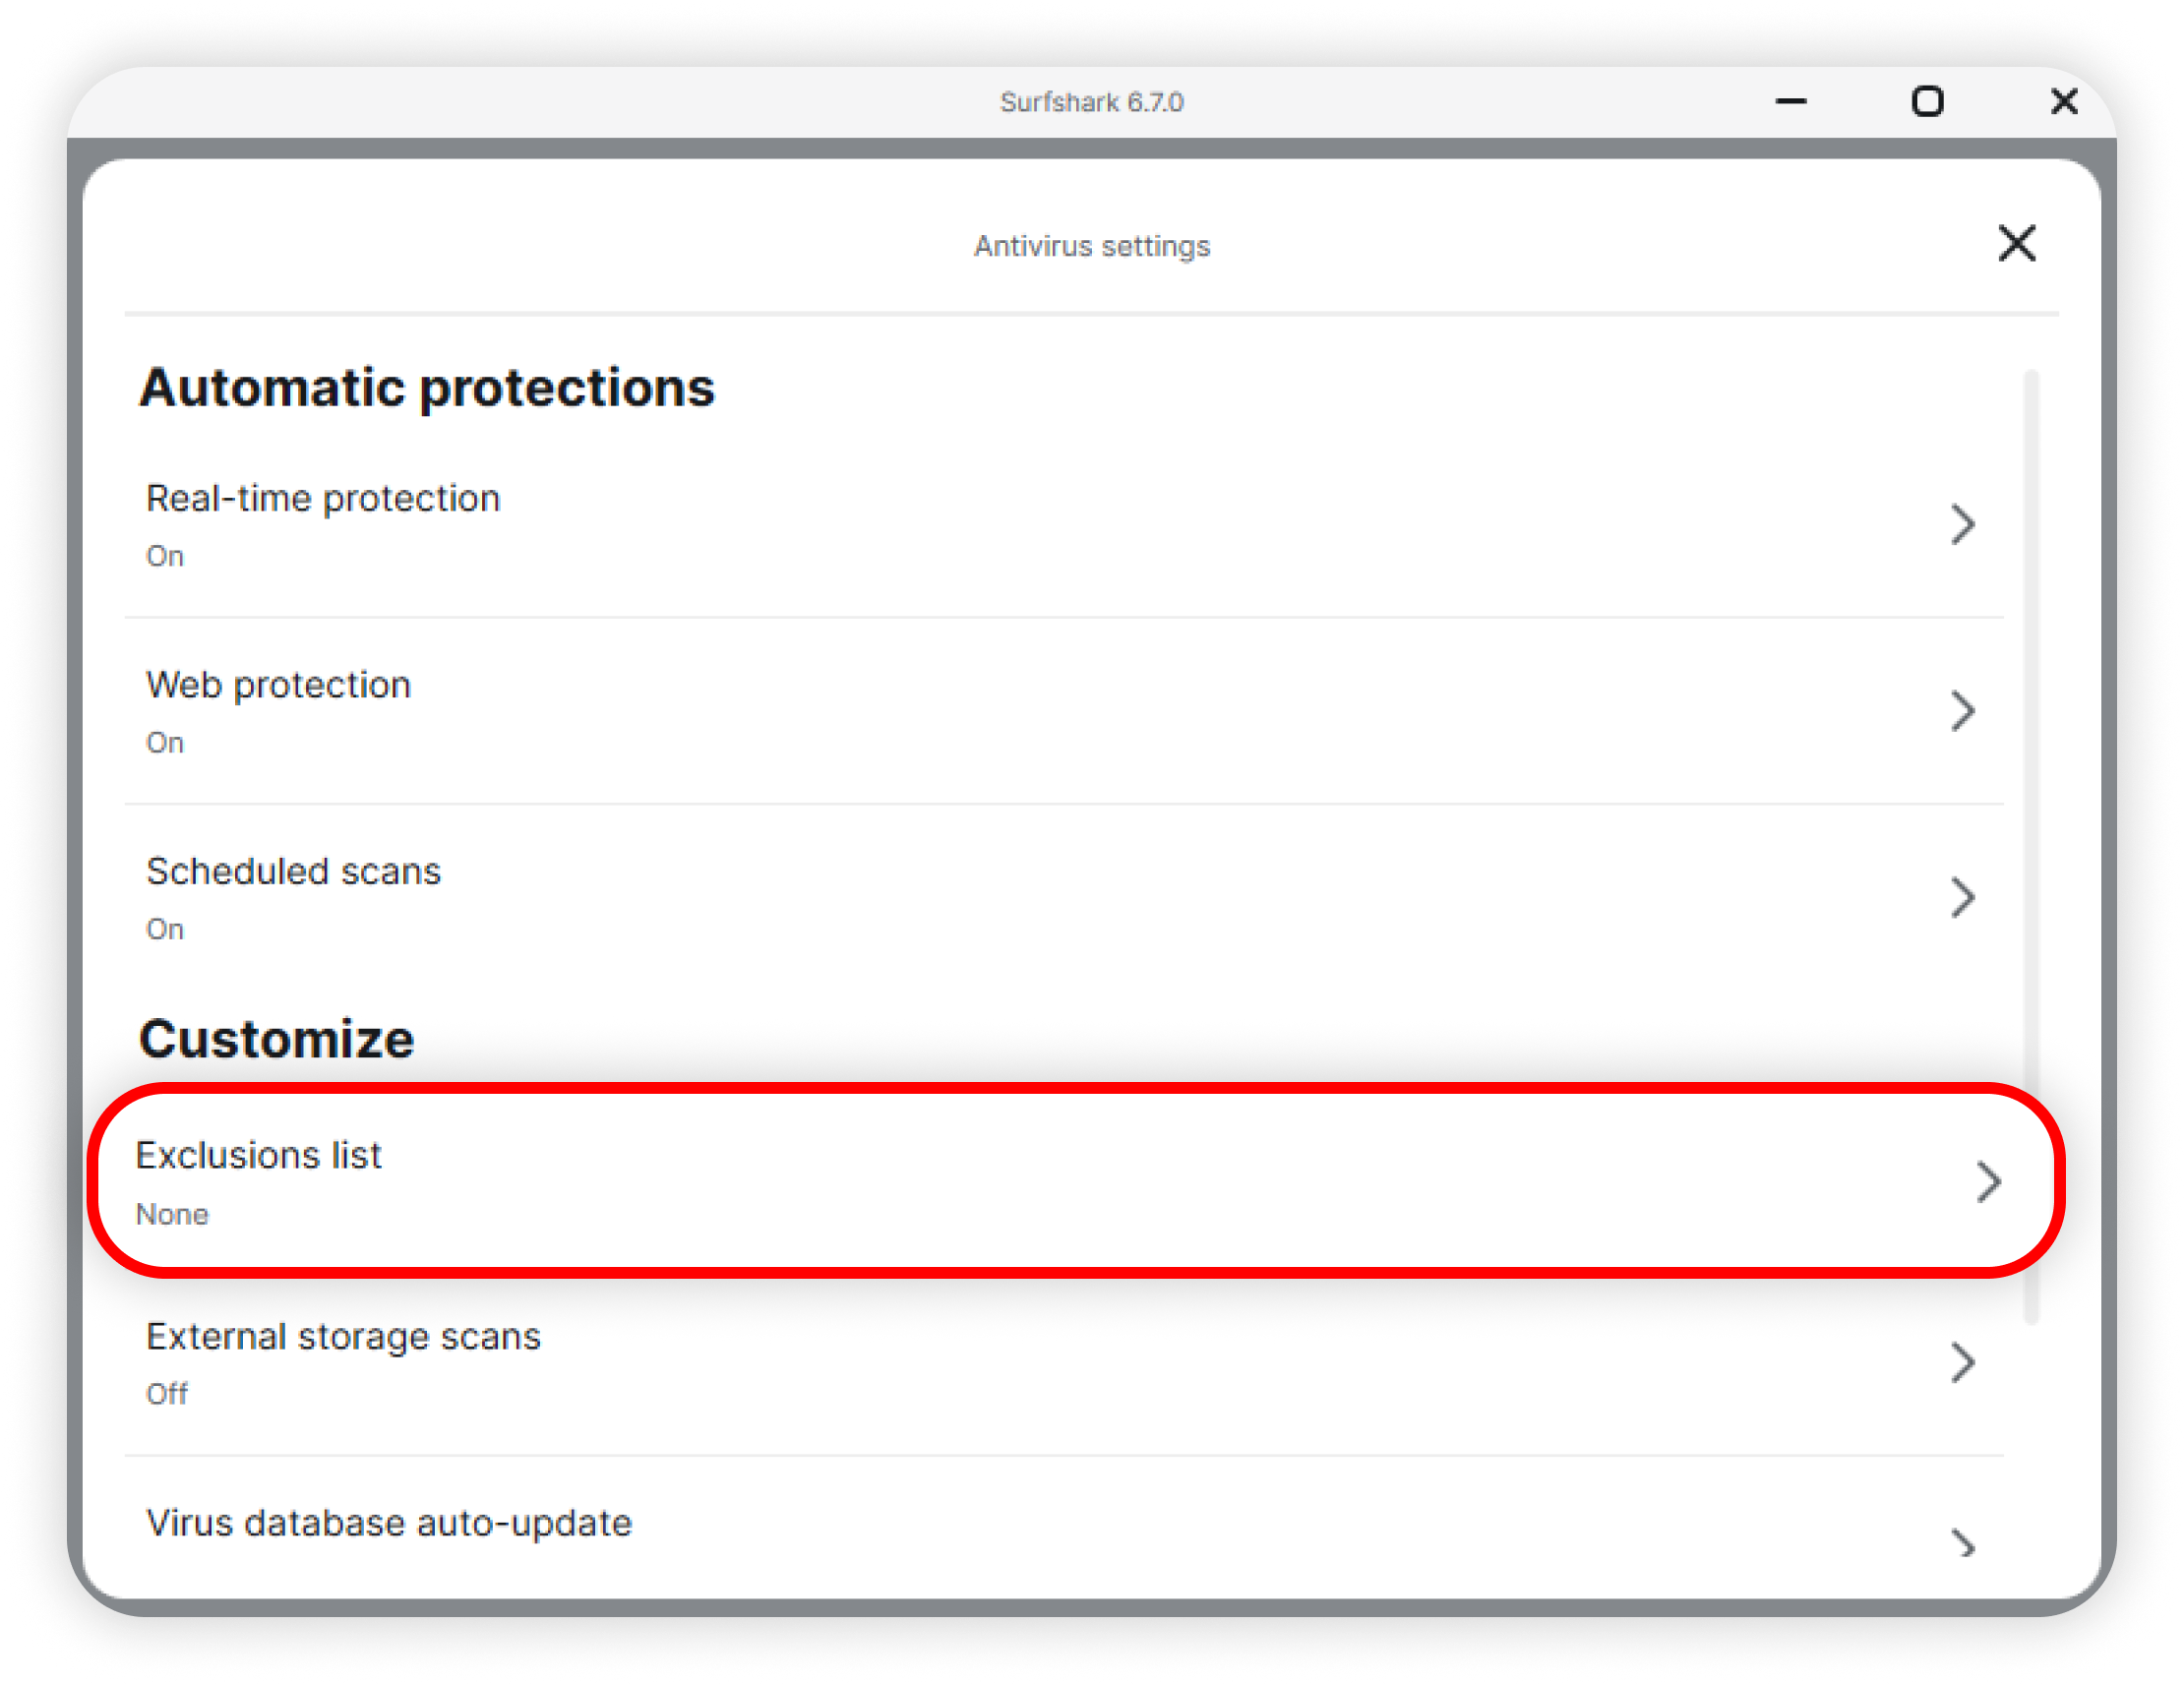Expand Real-time protection chevron arrow
The height and width of the screenshot is (1684, 2184).
click(1962, 524)
